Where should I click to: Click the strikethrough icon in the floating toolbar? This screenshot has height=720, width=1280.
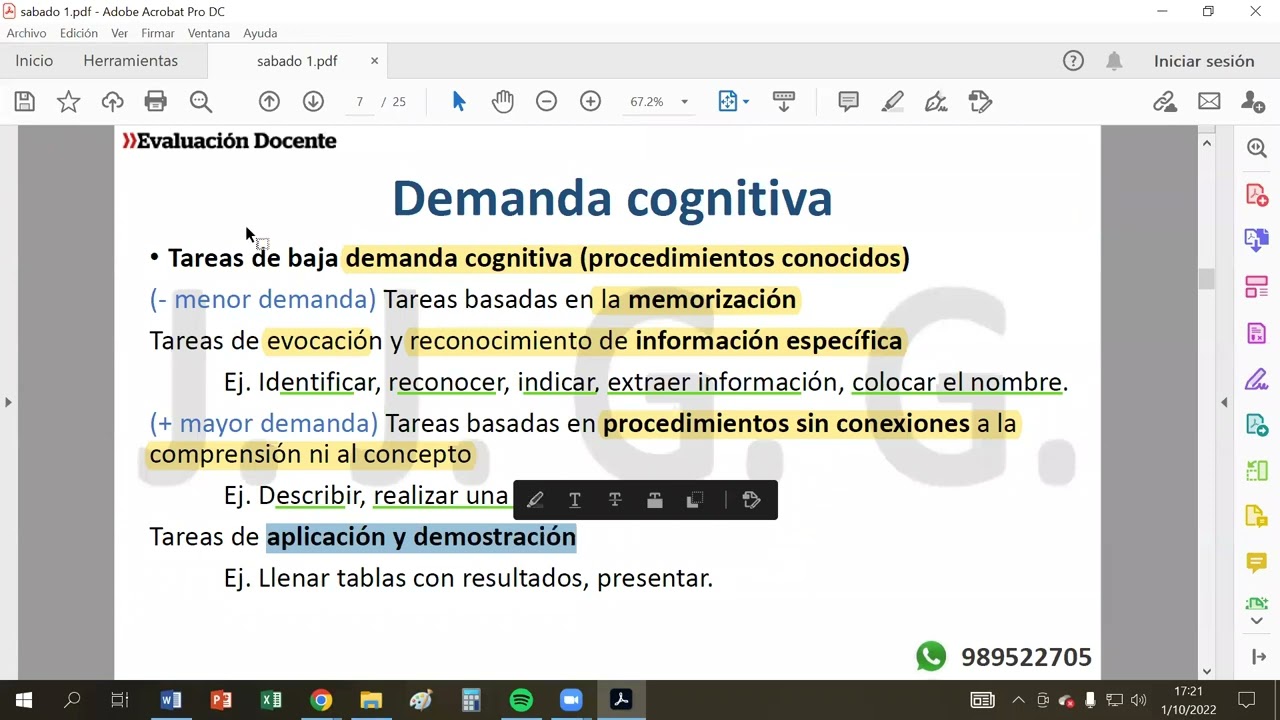pyautogui.click(x=615, y=500)
